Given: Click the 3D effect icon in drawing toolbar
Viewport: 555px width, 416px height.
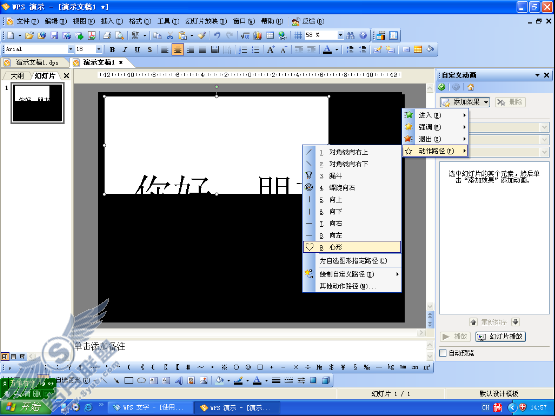Looking at the screenshot, I should point(326,381).
